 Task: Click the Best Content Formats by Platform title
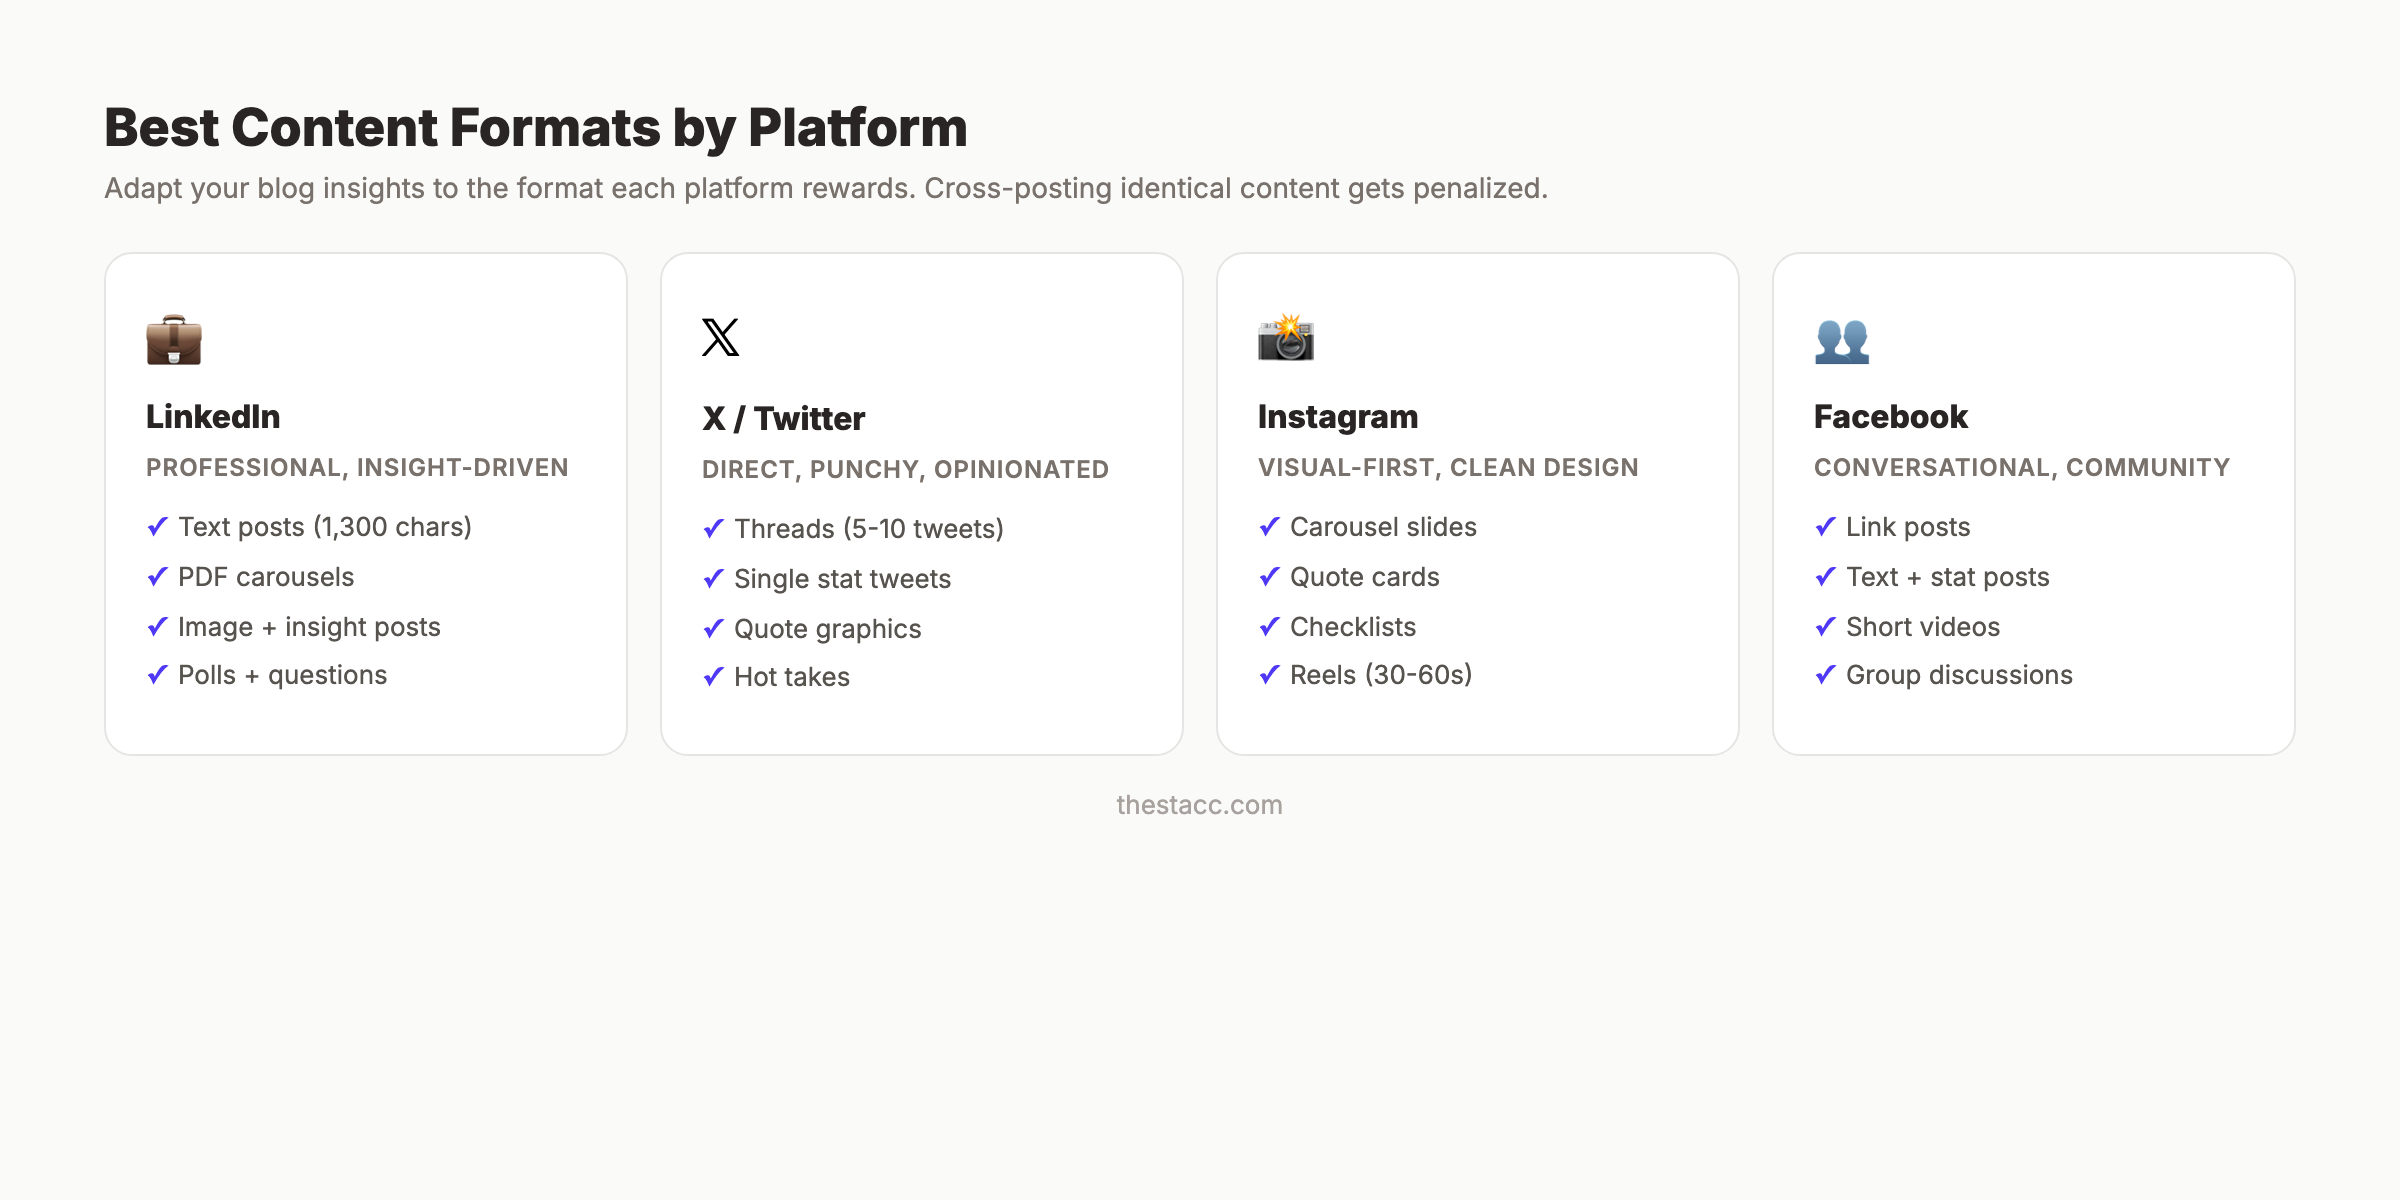click(x=535, y=126)
